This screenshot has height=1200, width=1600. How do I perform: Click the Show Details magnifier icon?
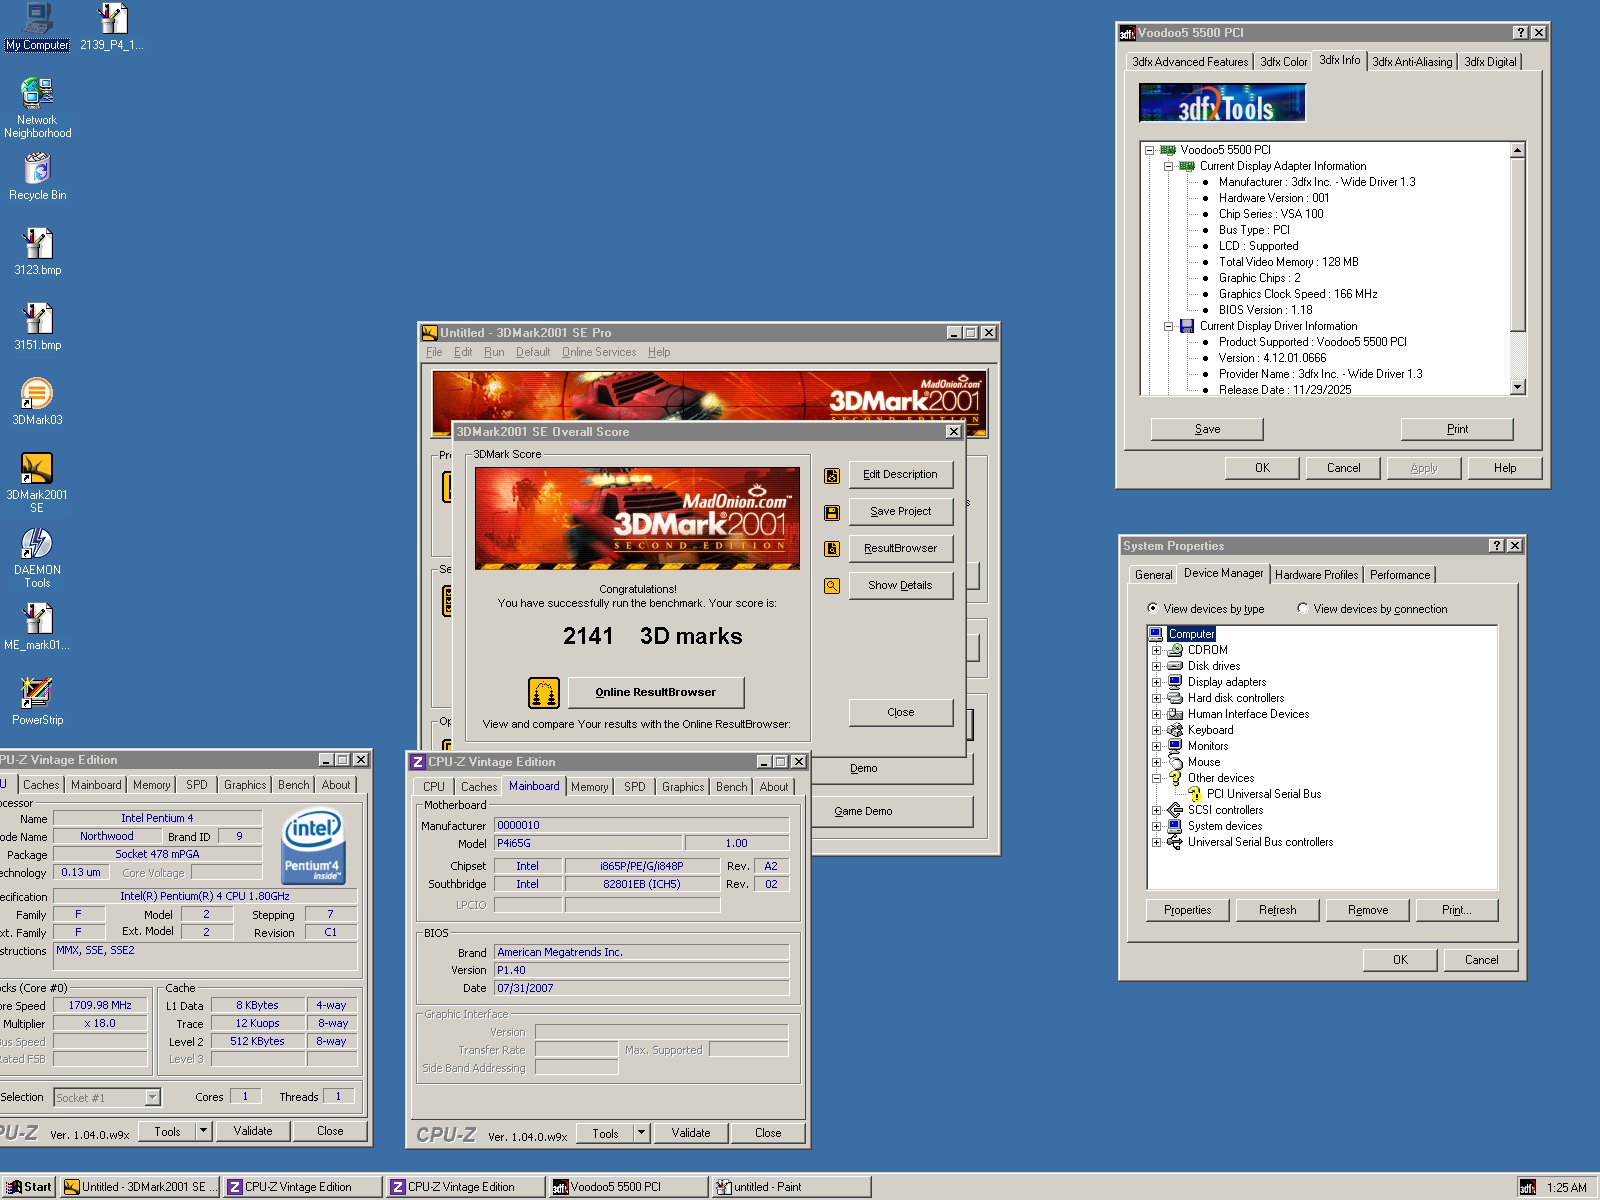coord(832,586)
